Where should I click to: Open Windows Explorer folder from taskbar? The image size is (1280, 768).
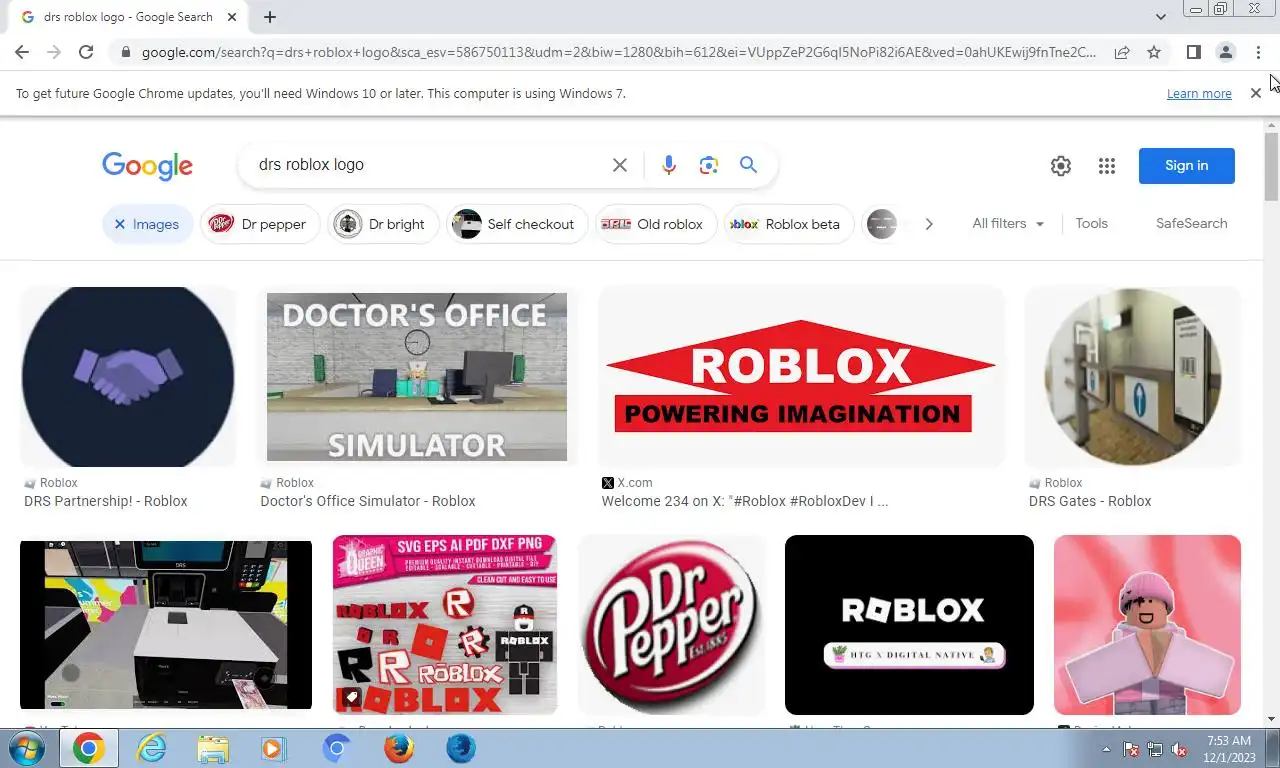tap(212, 748)
